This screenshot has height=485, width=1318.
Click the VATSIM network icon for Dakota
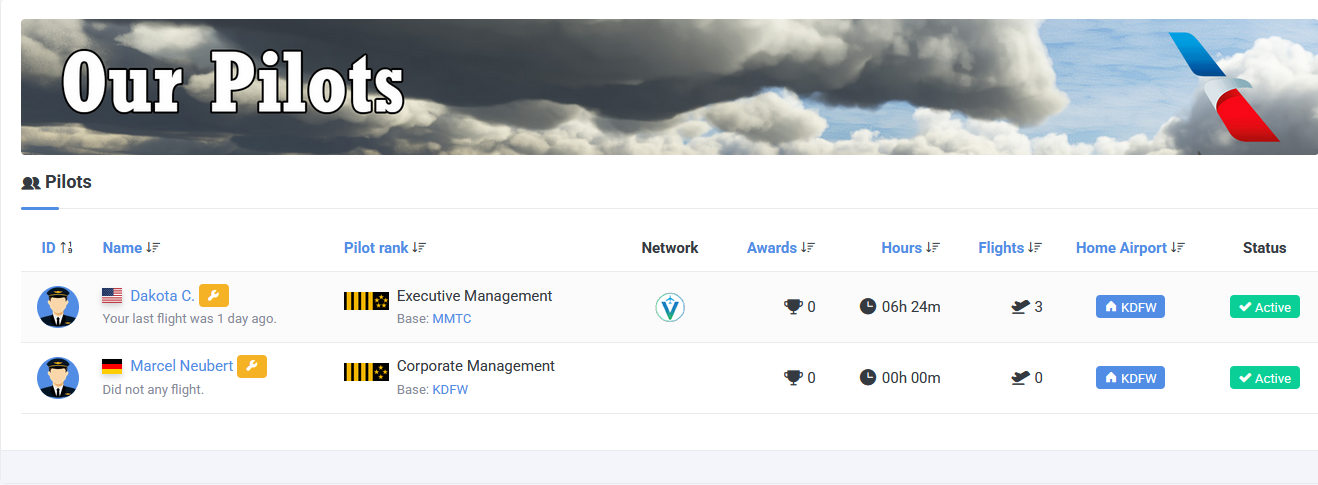click(670, 307)
